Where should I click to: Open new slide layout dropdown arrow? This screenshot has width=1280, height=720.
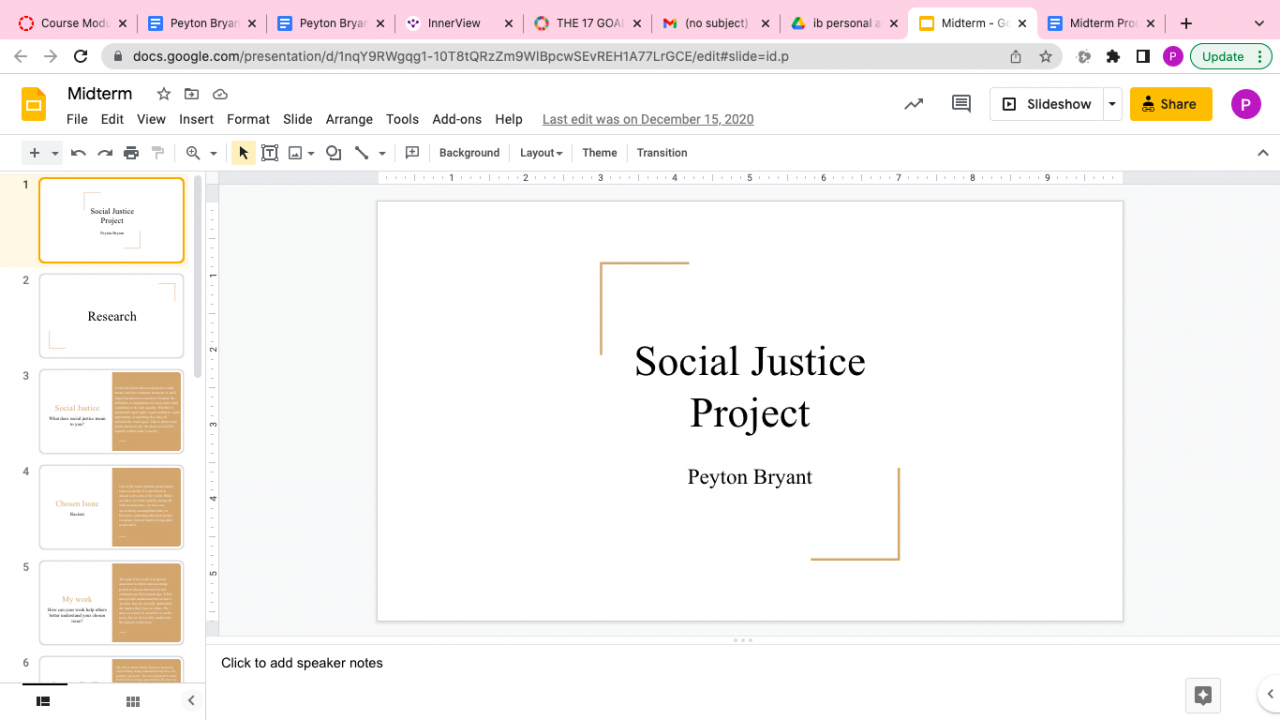pos(55,153)
